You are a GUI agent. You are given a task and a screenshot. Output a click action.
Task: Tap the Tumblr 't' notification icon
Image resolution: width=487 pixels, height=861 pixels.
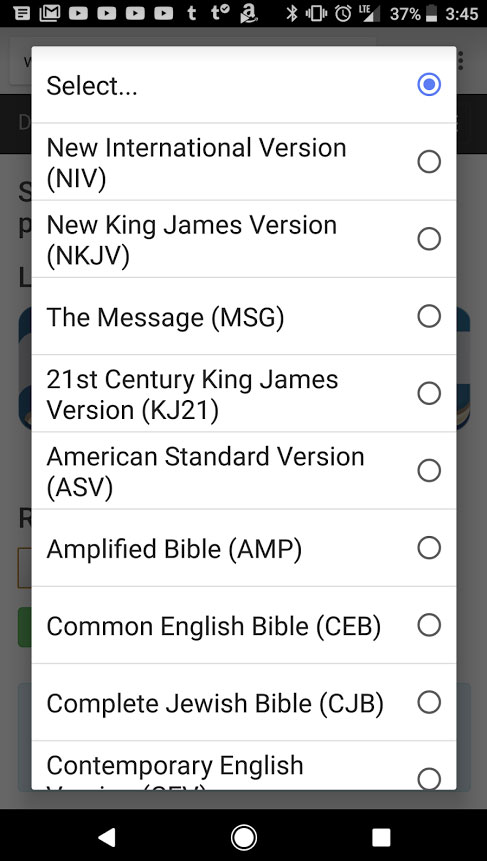coord(192,13)
